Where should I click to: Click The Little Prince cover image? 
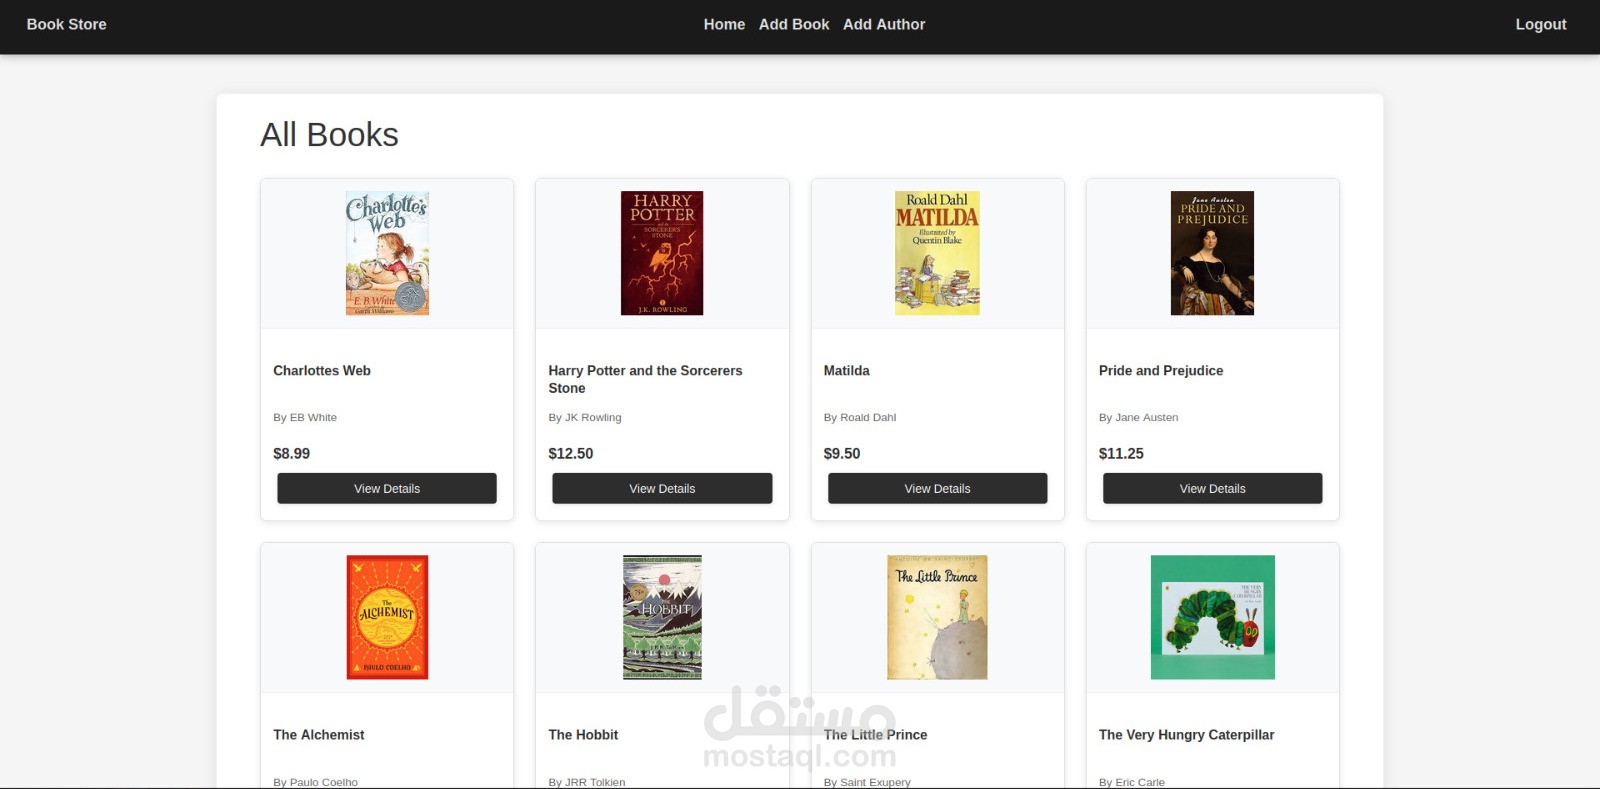pyautogui.click(x=937, y=617)
